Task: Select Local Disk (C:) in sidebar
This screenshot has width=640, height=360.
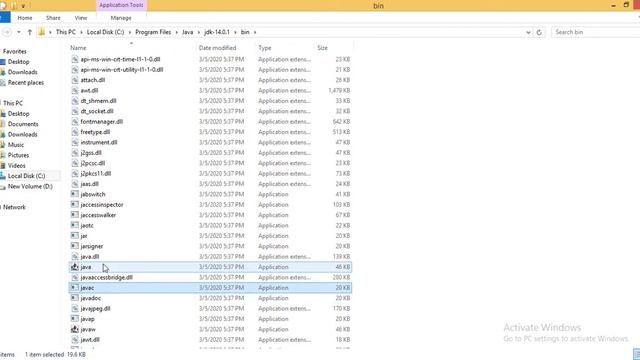Action: tap(26, 176)
